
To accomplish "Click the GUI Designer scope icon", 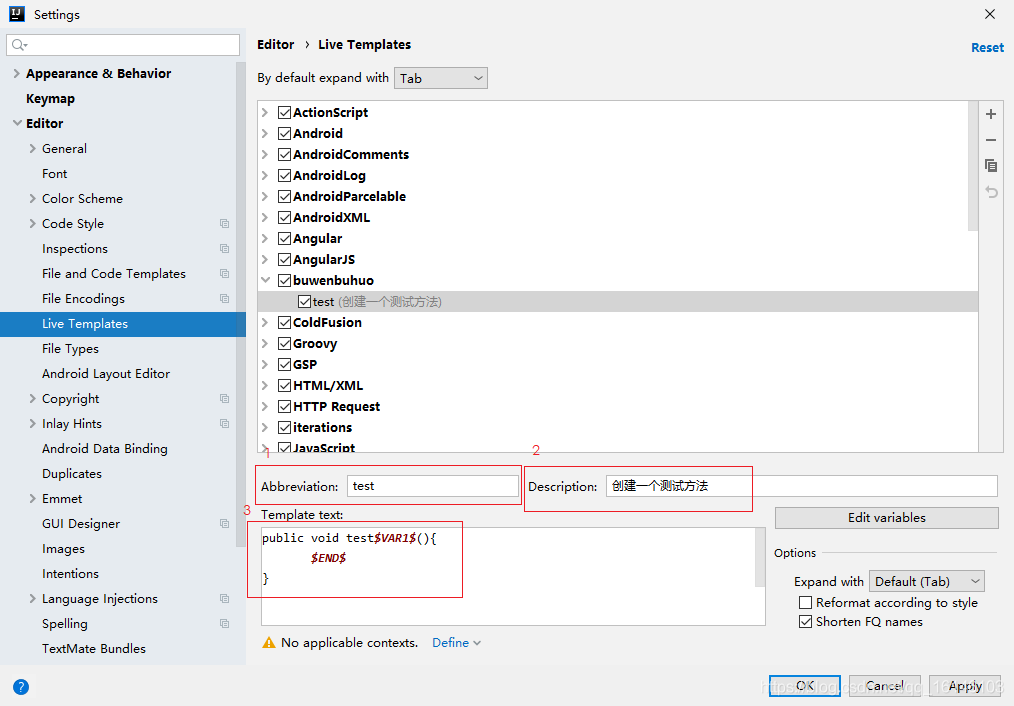I will (224, 523).
